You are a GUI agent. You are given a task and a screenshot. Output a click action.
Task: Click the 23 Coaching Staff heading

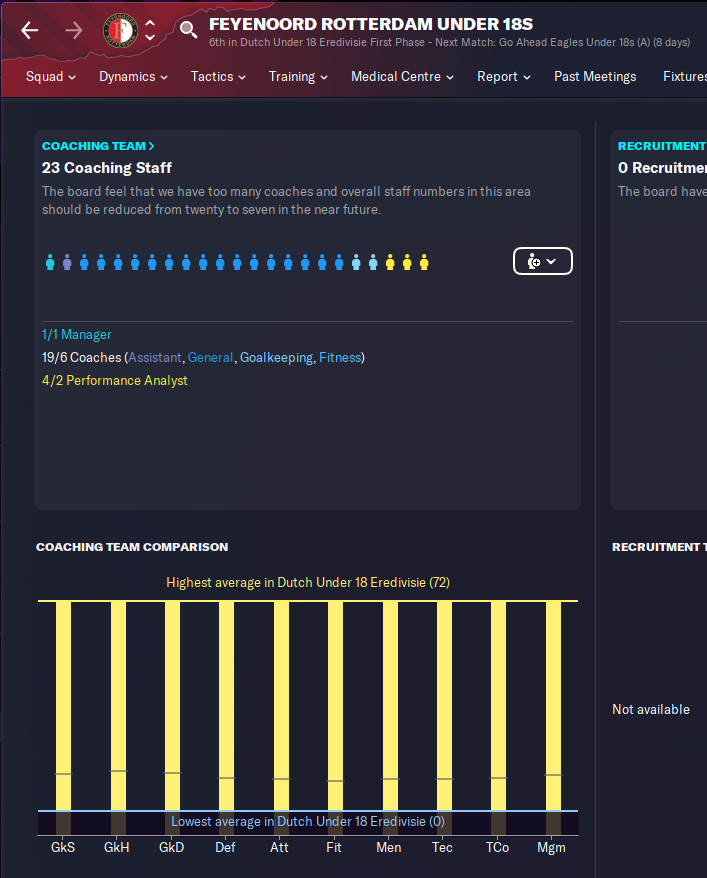click(107, 167)
